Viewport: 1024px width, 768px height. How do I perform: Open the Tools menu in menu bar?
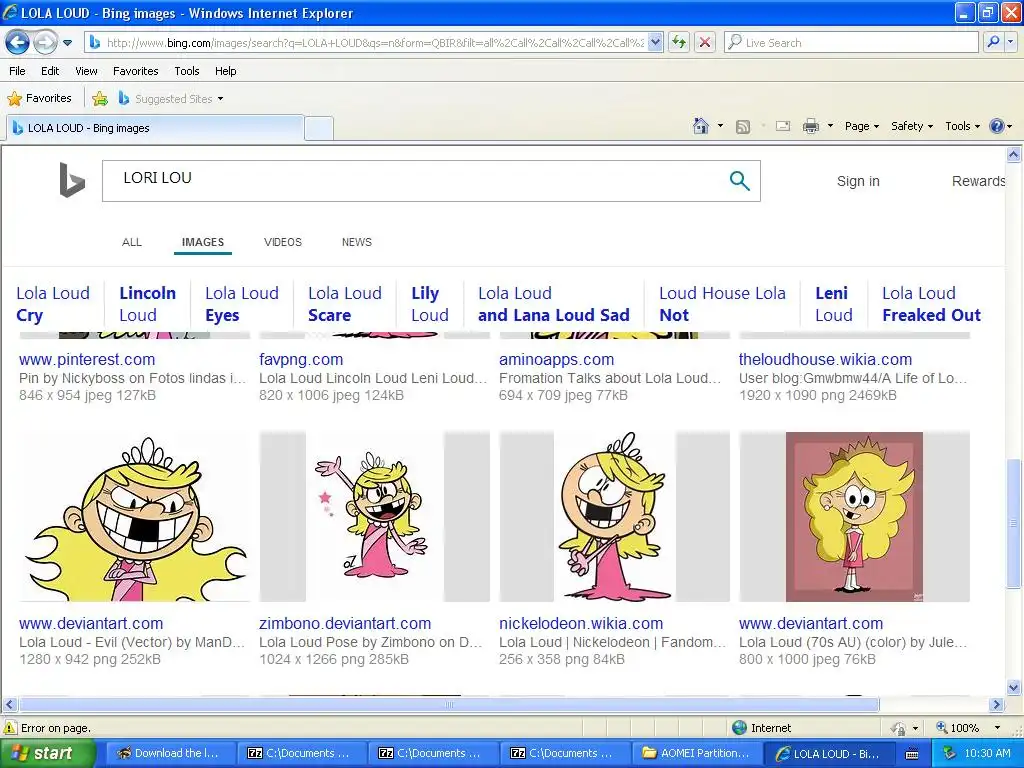(187, 71)
